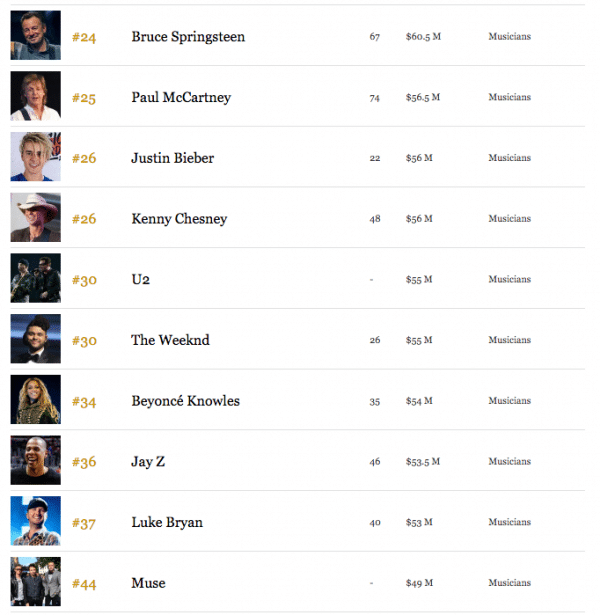The width and height of the screenshot is (600, 615).
Task: Click Jay Z's thumbnail photo
Action: click(x=36, y=460)
